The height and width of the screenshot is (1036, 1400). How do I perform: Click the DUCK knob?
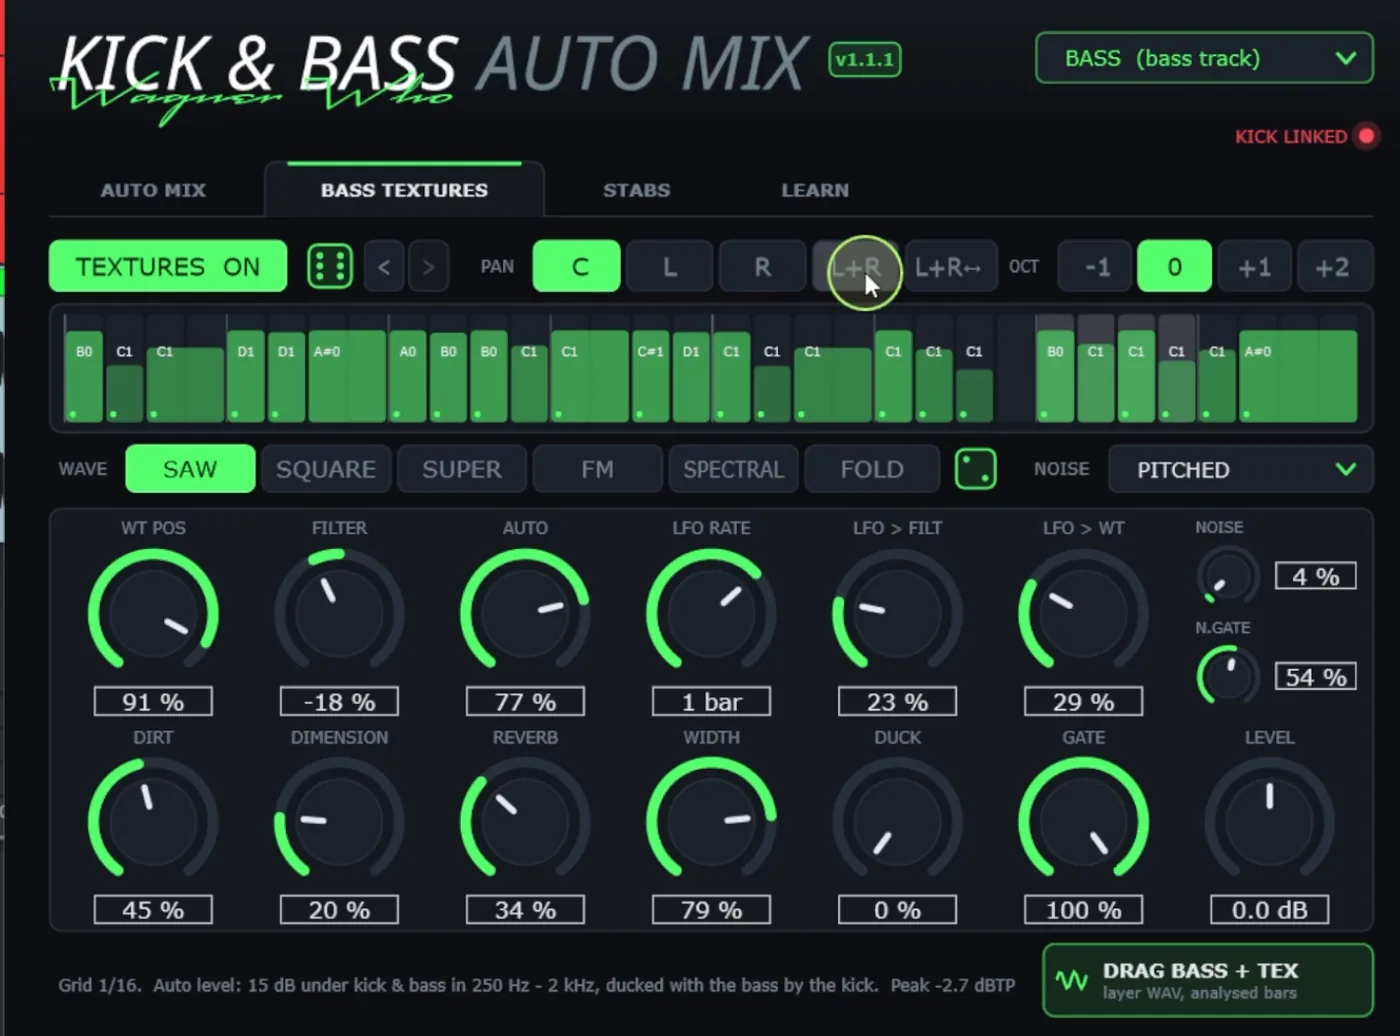tap(897, 820)
